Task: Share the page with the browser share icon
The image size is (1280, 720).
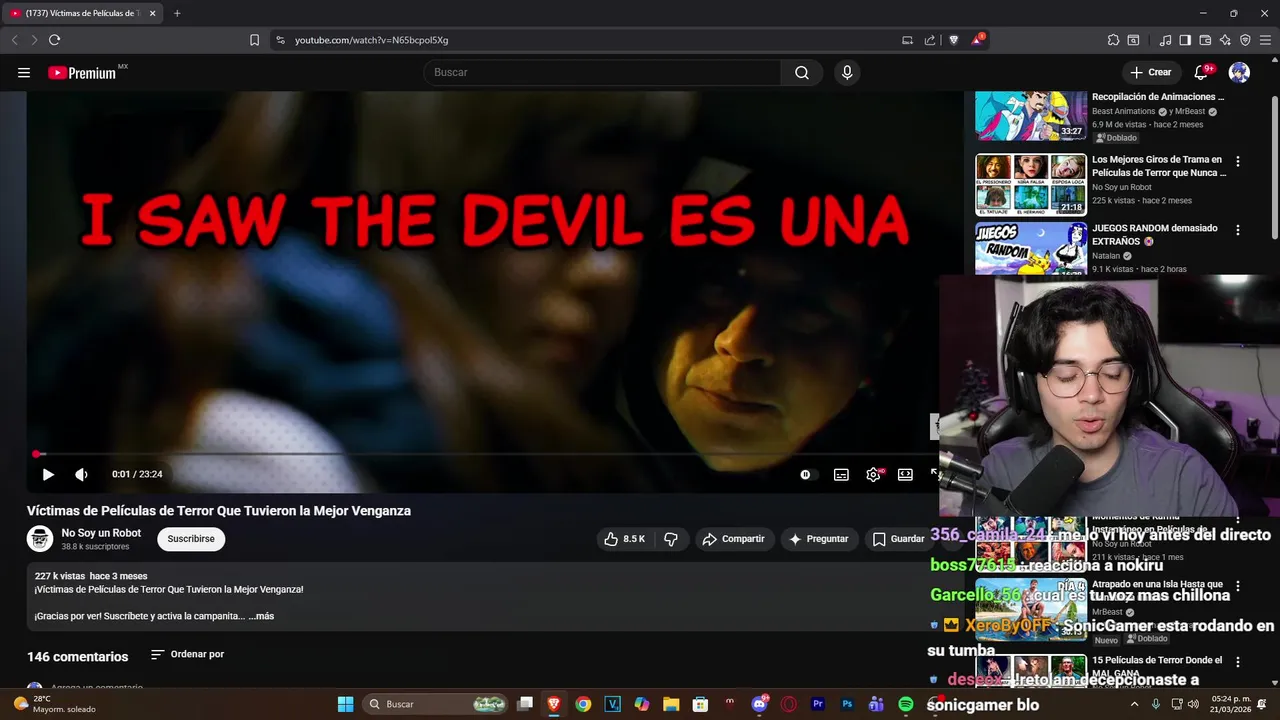Action: click(930, 40)
